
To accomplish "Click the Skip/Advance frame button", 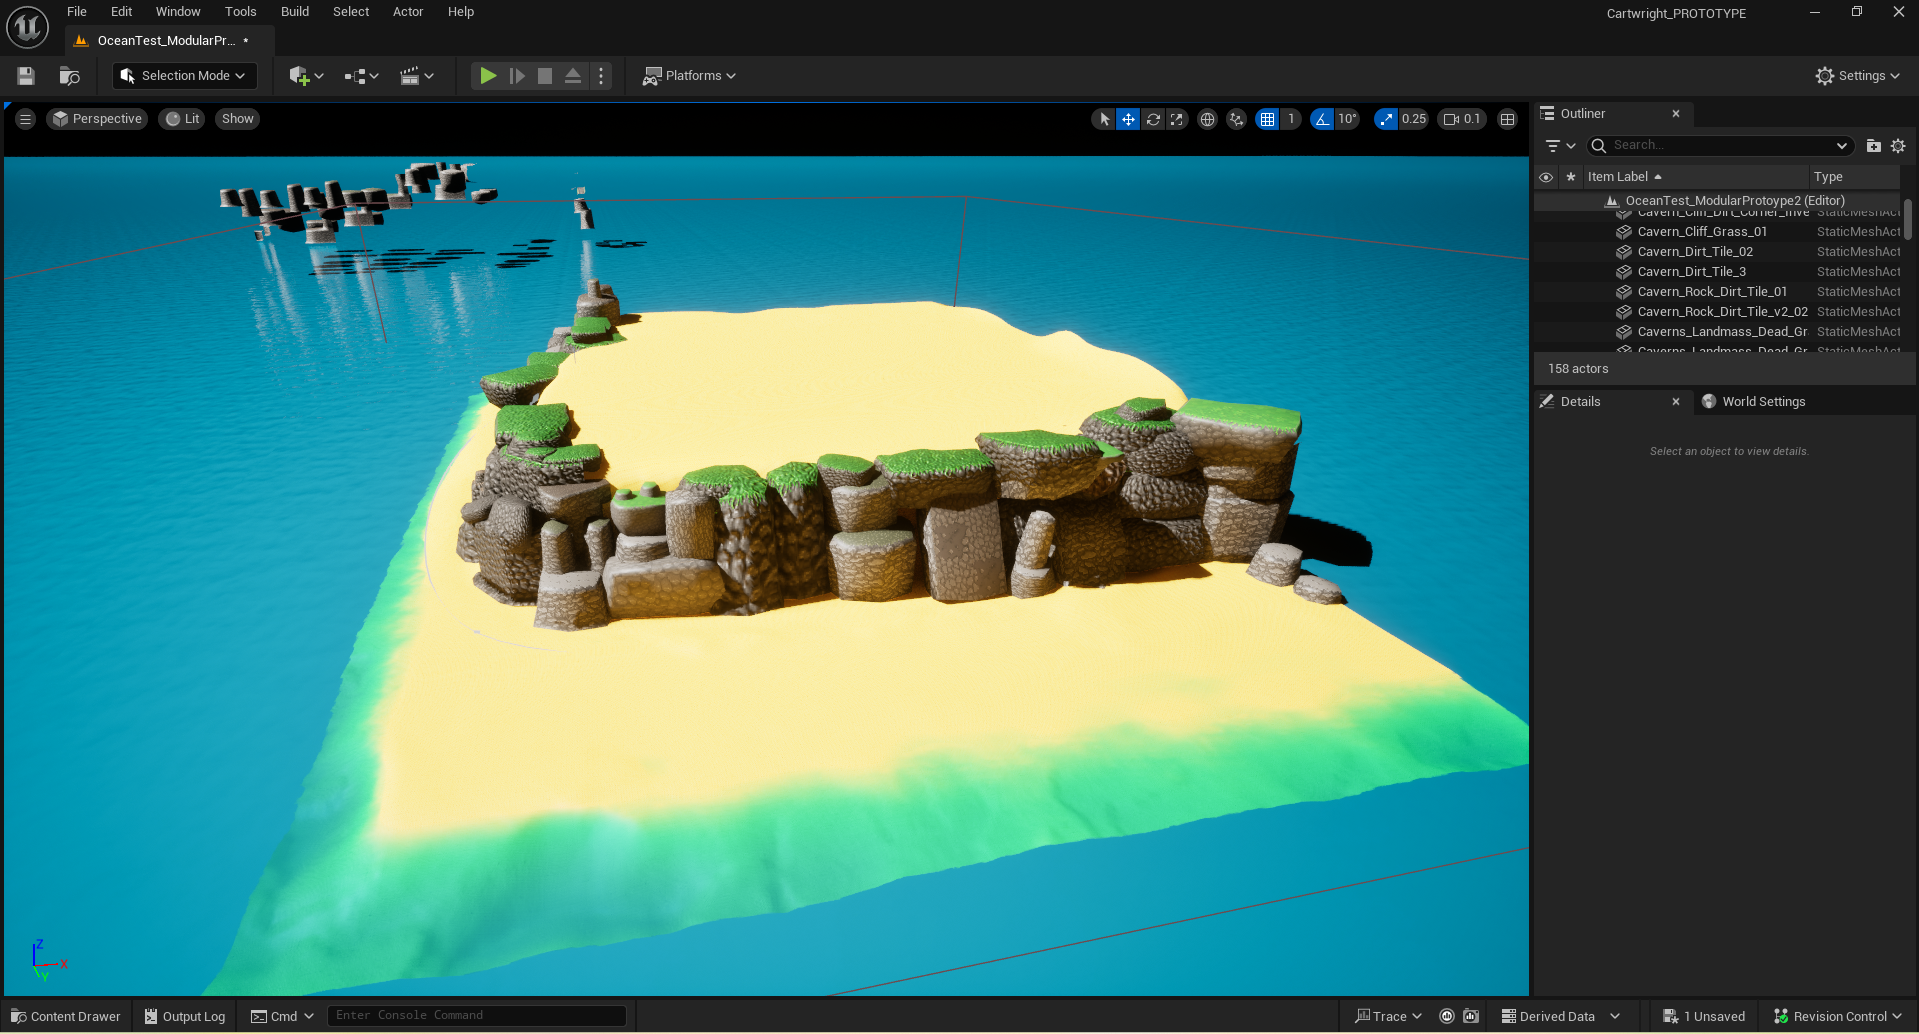I will (517, 76).
